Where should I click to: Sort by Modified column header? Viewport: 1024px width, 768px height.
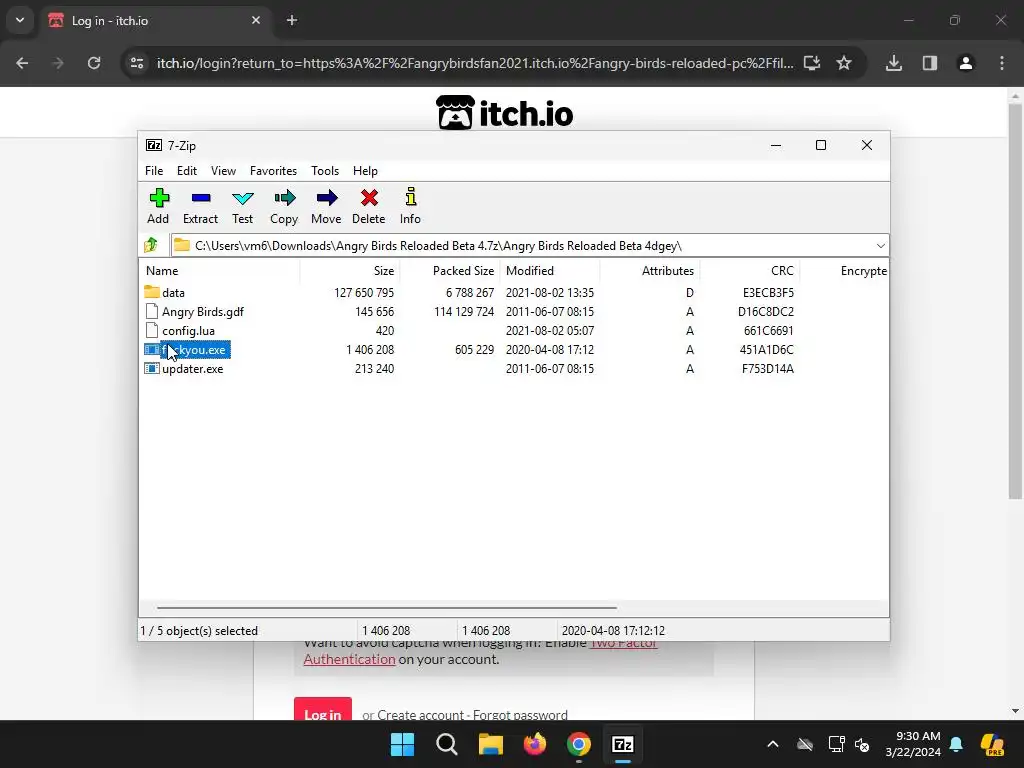[x=550, y=270]
